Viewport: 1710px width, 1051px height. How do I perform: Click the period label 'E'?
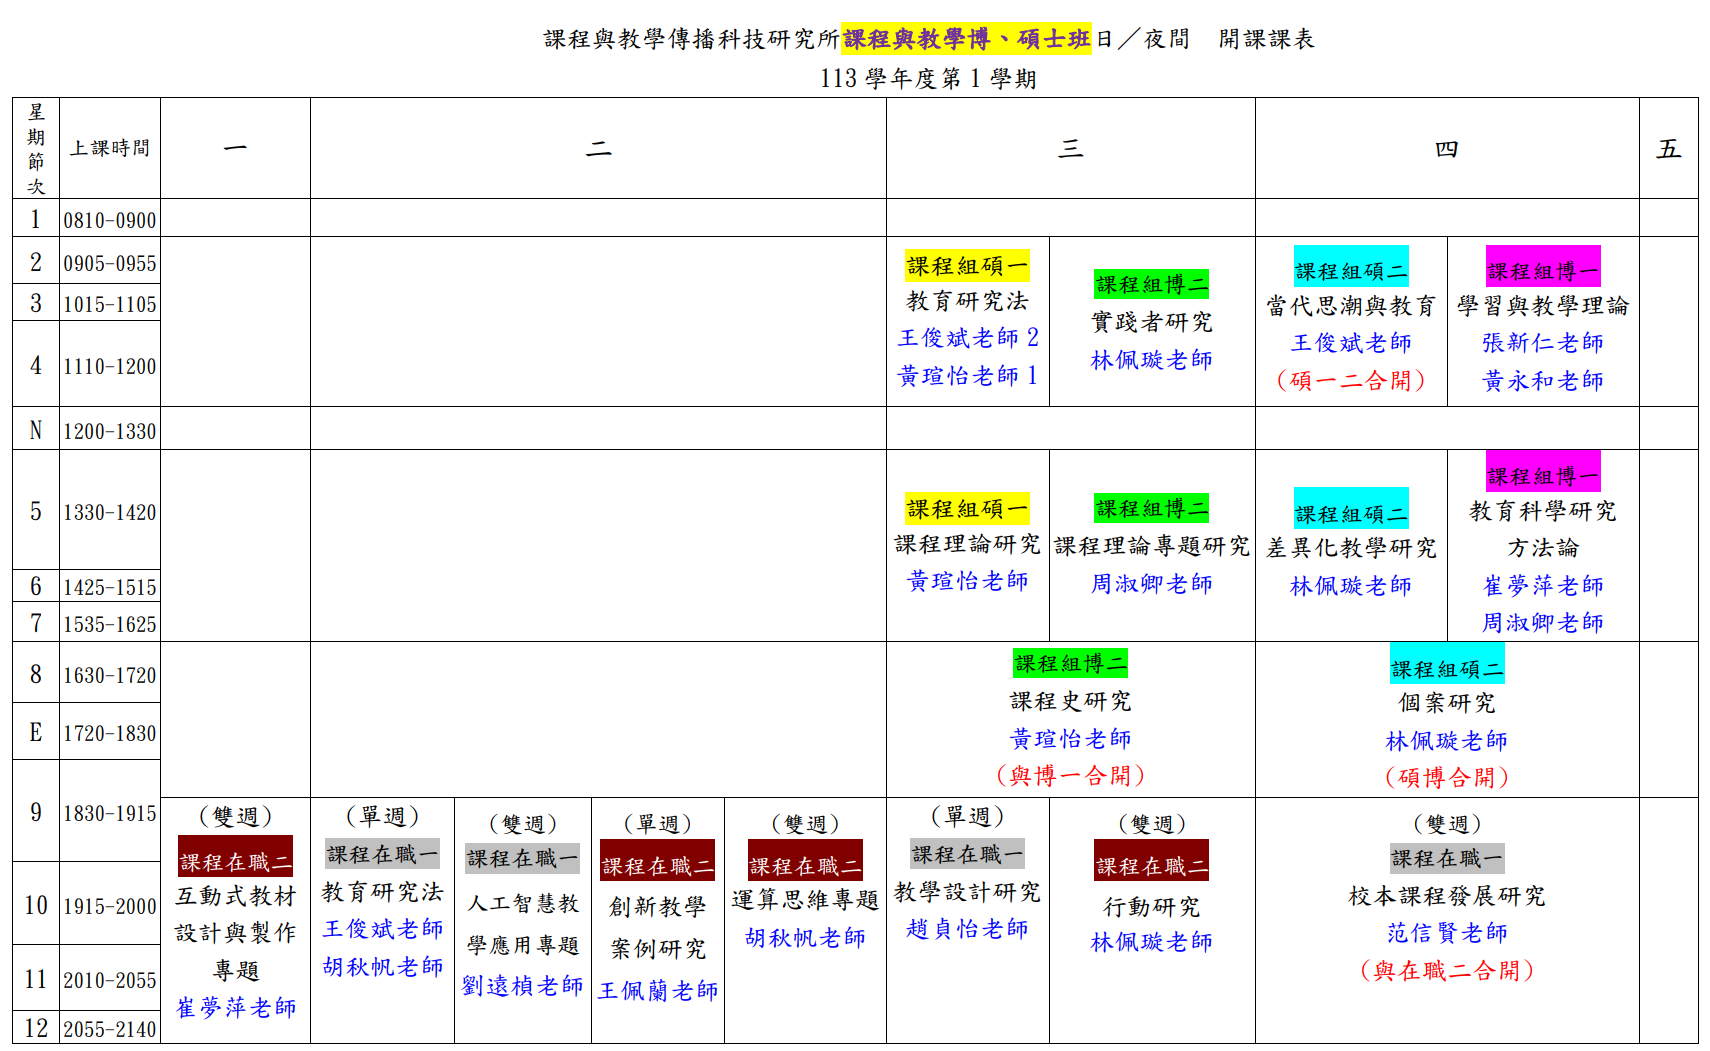point(36,733)
